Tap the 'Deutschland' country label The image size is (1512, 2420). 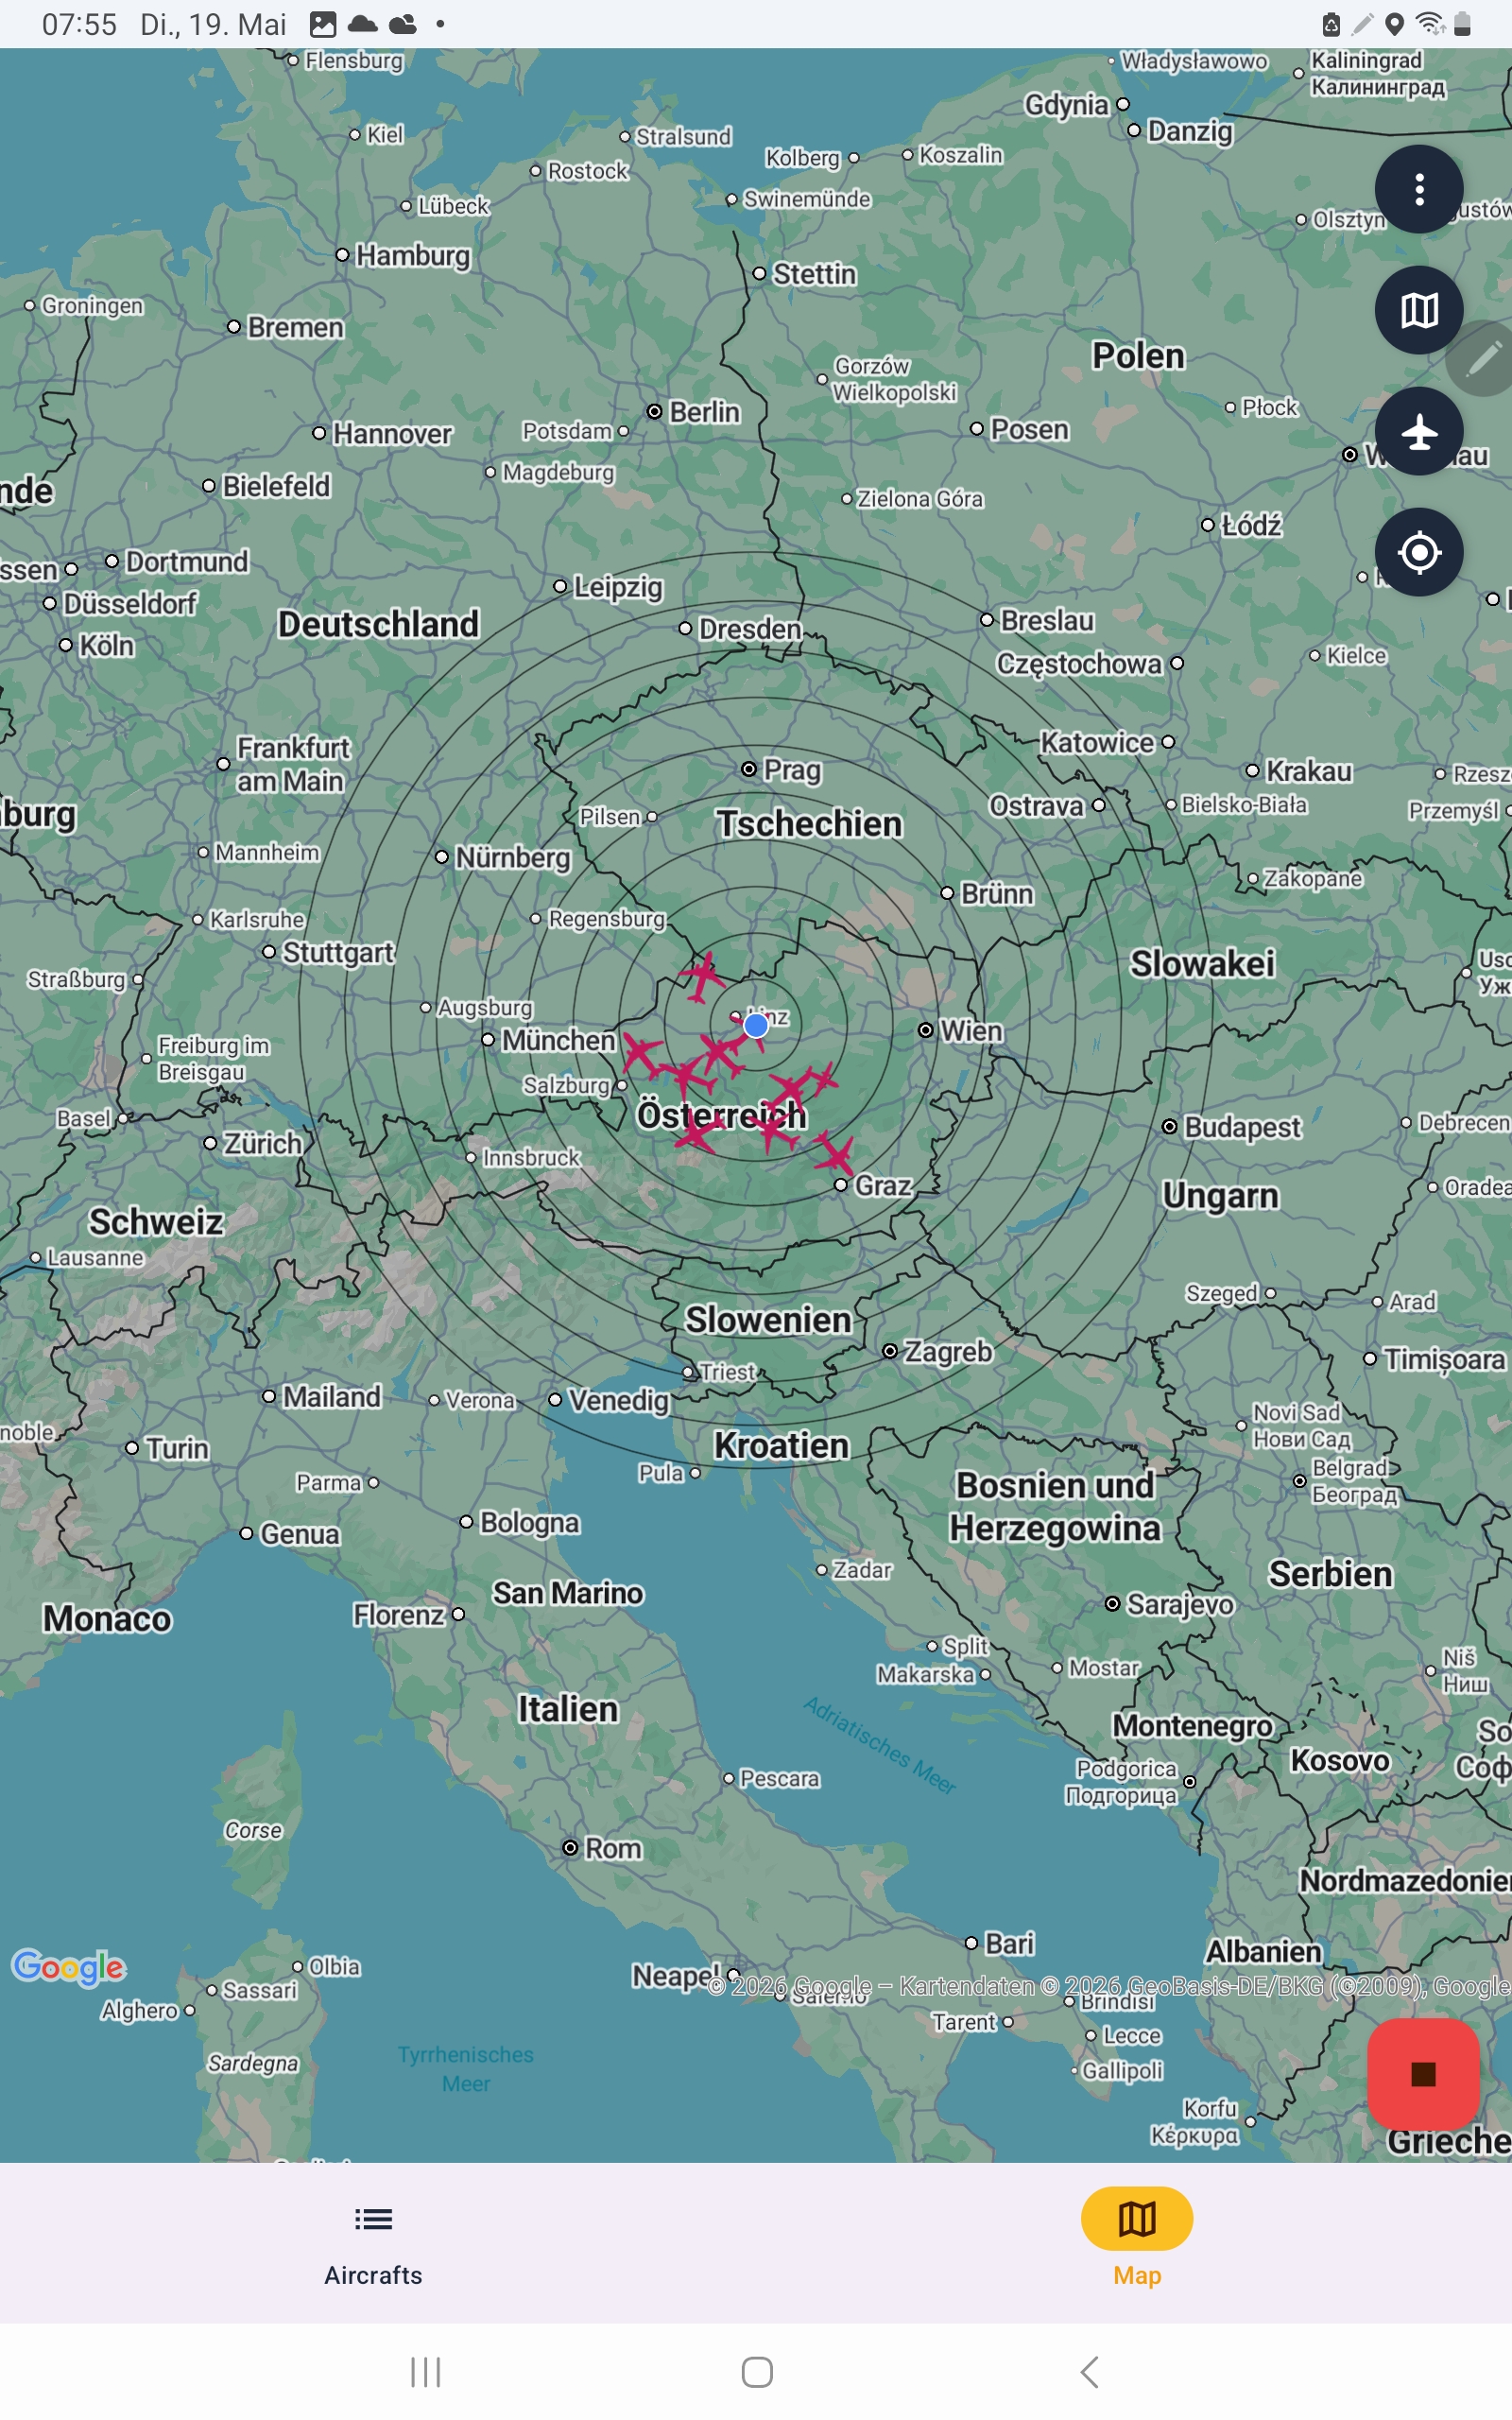(x=378, y=624)
